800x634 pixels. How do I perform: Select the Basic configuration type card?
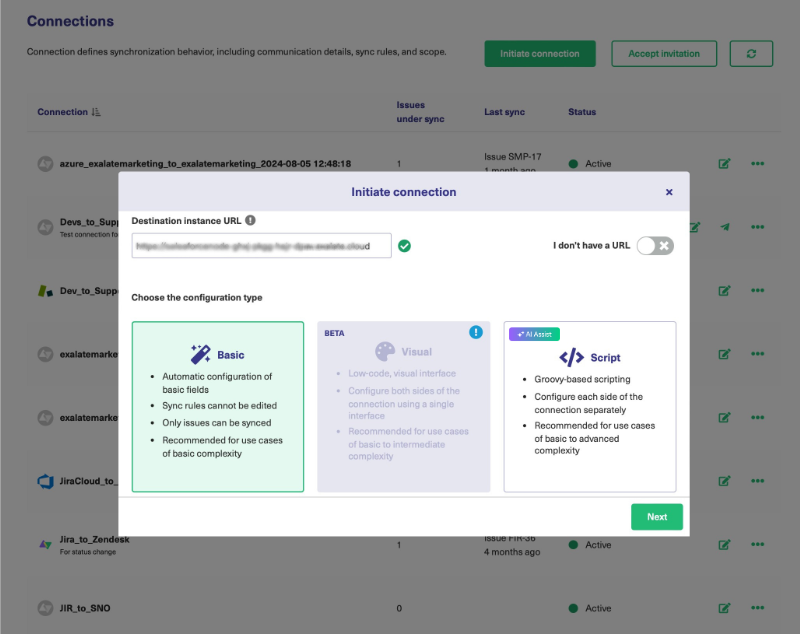coord(218,406)
